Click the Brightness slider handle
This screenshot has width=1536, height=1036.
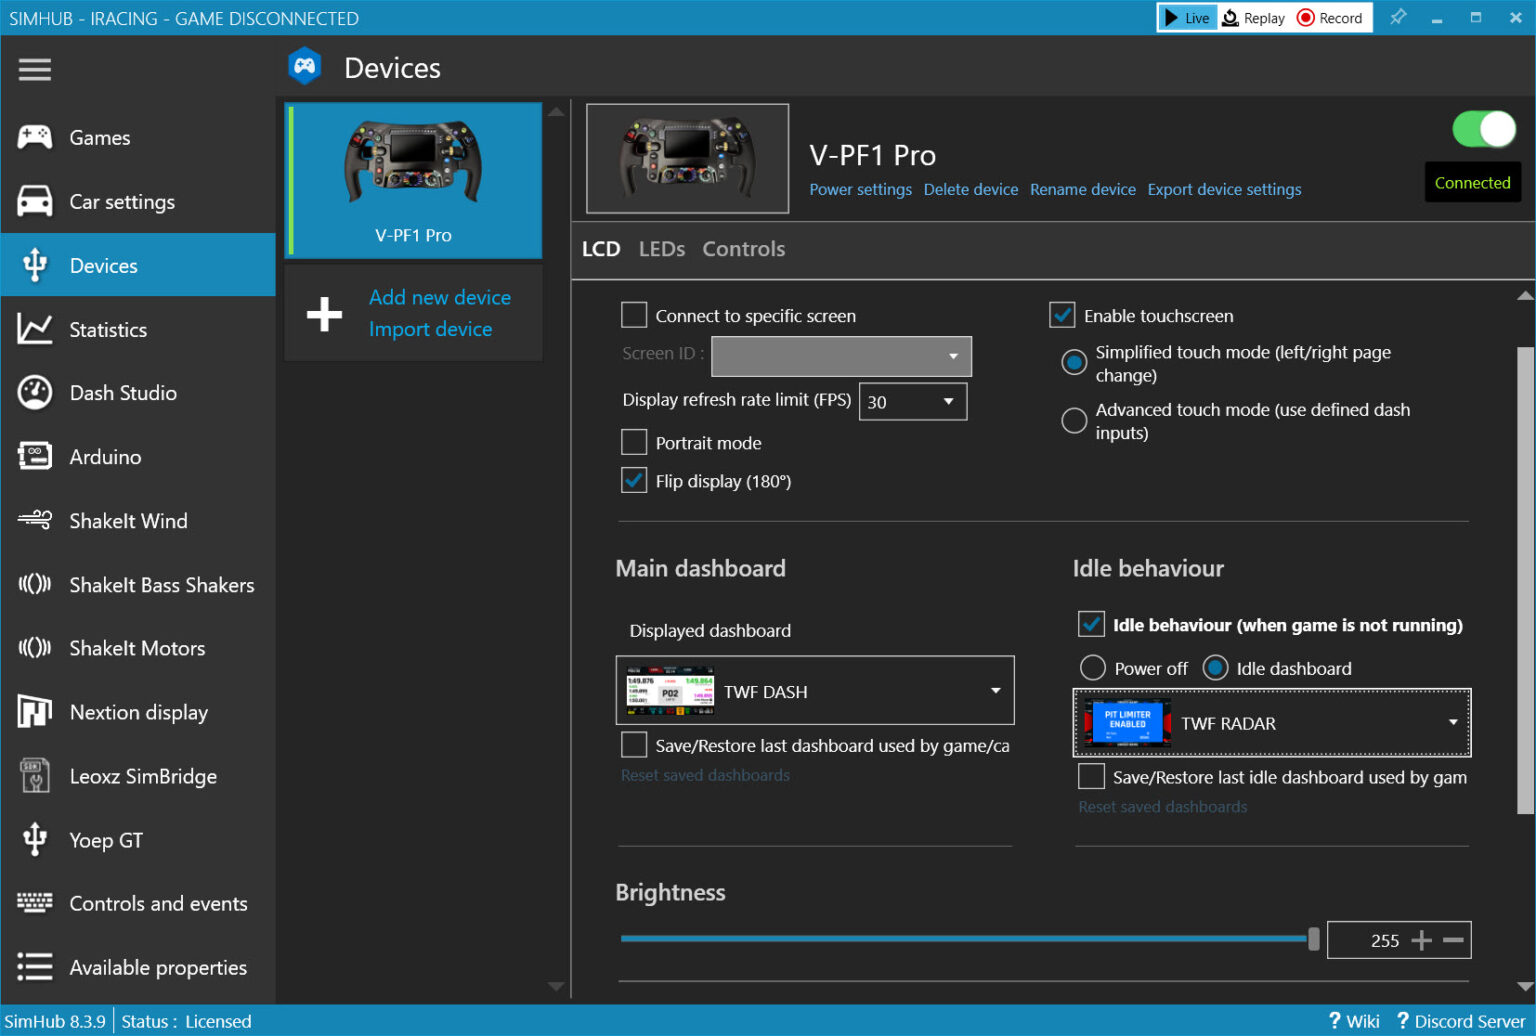click(1313, 939)
